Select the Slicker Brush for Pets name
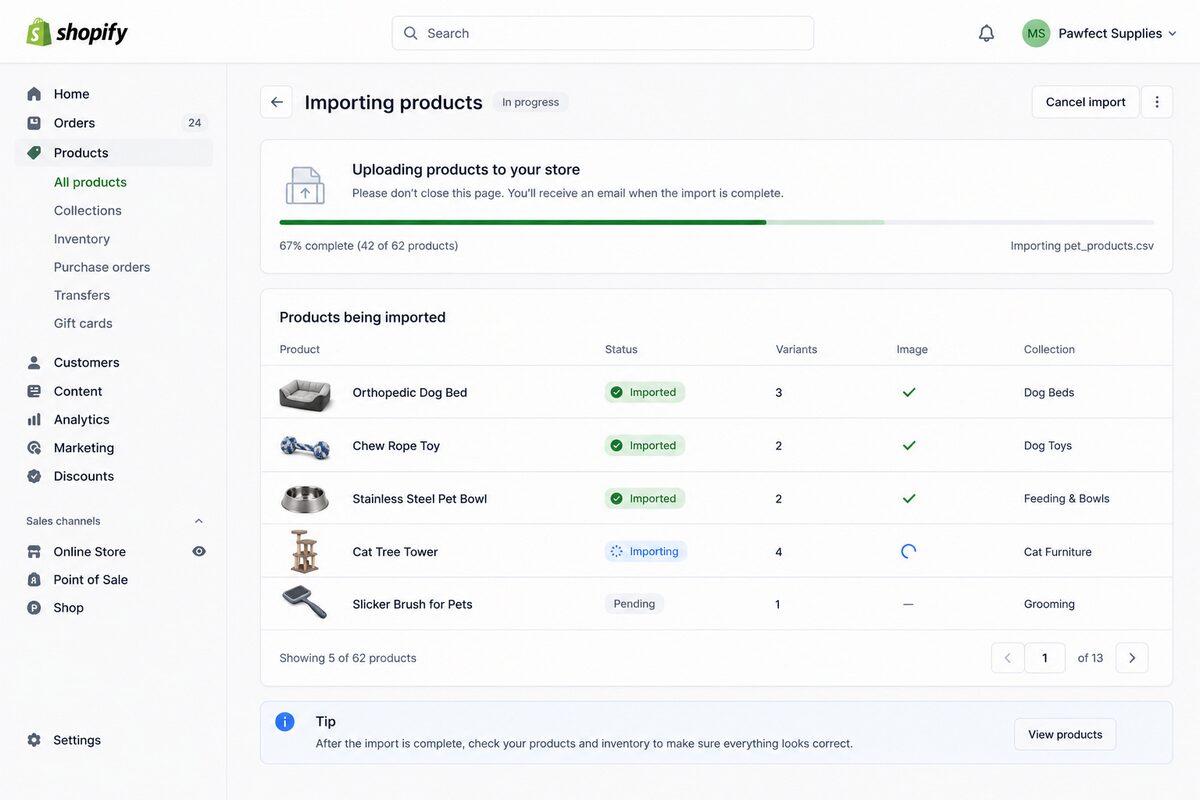 tap(412, 604)
